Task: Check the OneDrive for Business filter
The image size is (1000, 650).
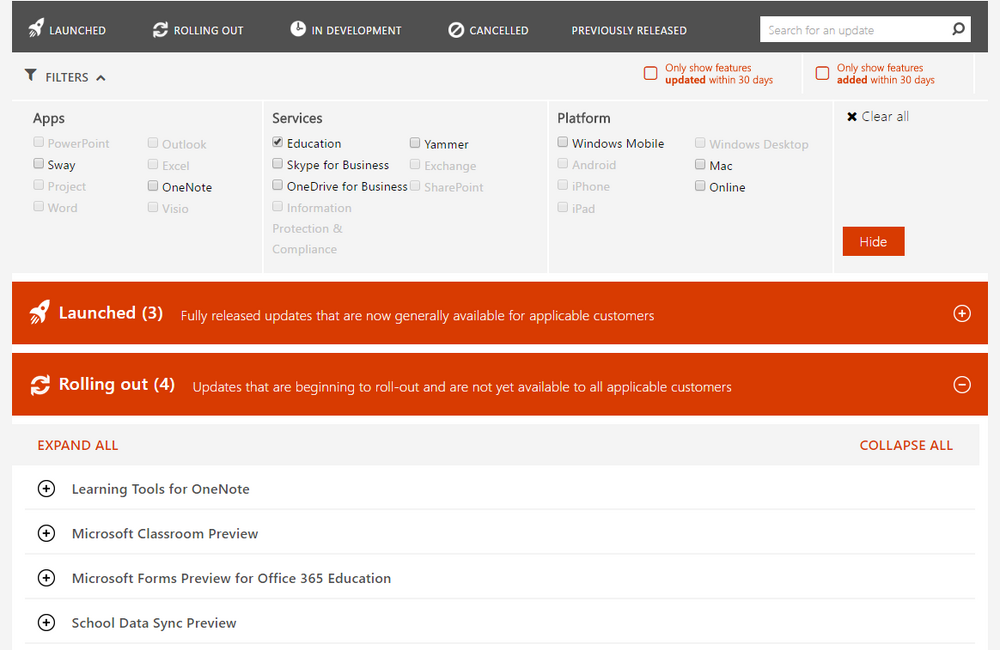Action: [277, 185]
